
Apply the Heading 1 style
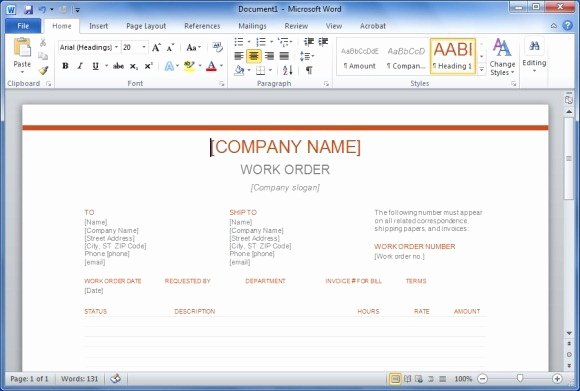[453, 57]
